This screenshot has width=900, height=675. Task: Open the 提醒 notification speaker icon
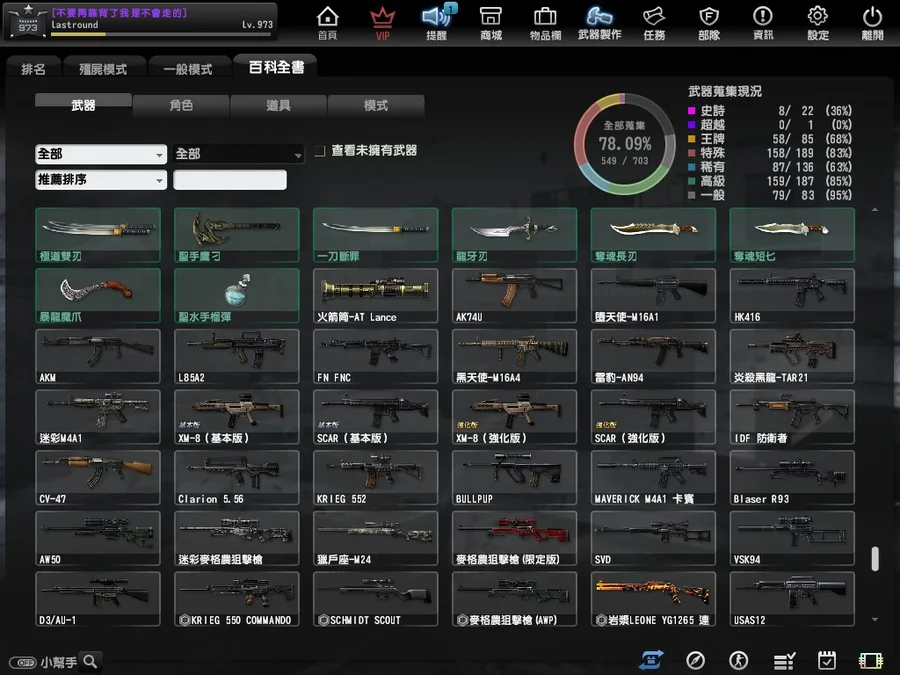point(437,23)
